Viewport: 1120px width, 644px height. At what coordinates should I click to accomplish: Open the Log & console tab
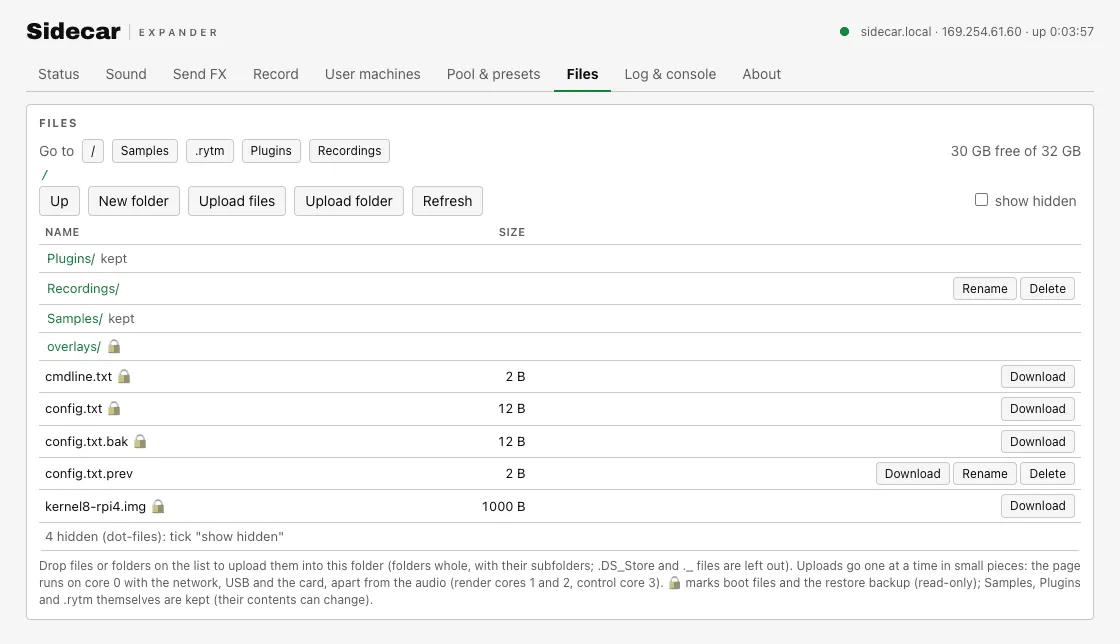(670, 74)
